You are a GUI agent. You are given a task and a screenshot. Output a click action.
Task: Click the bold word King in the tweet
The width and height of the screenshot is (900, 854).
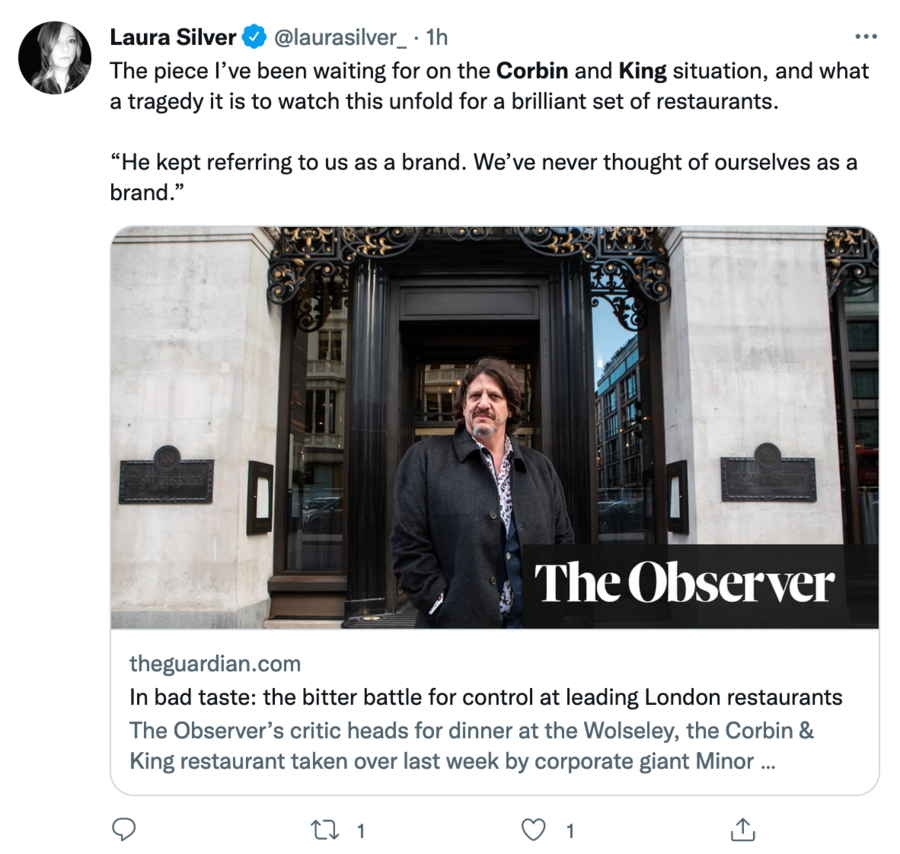[643, 71]
